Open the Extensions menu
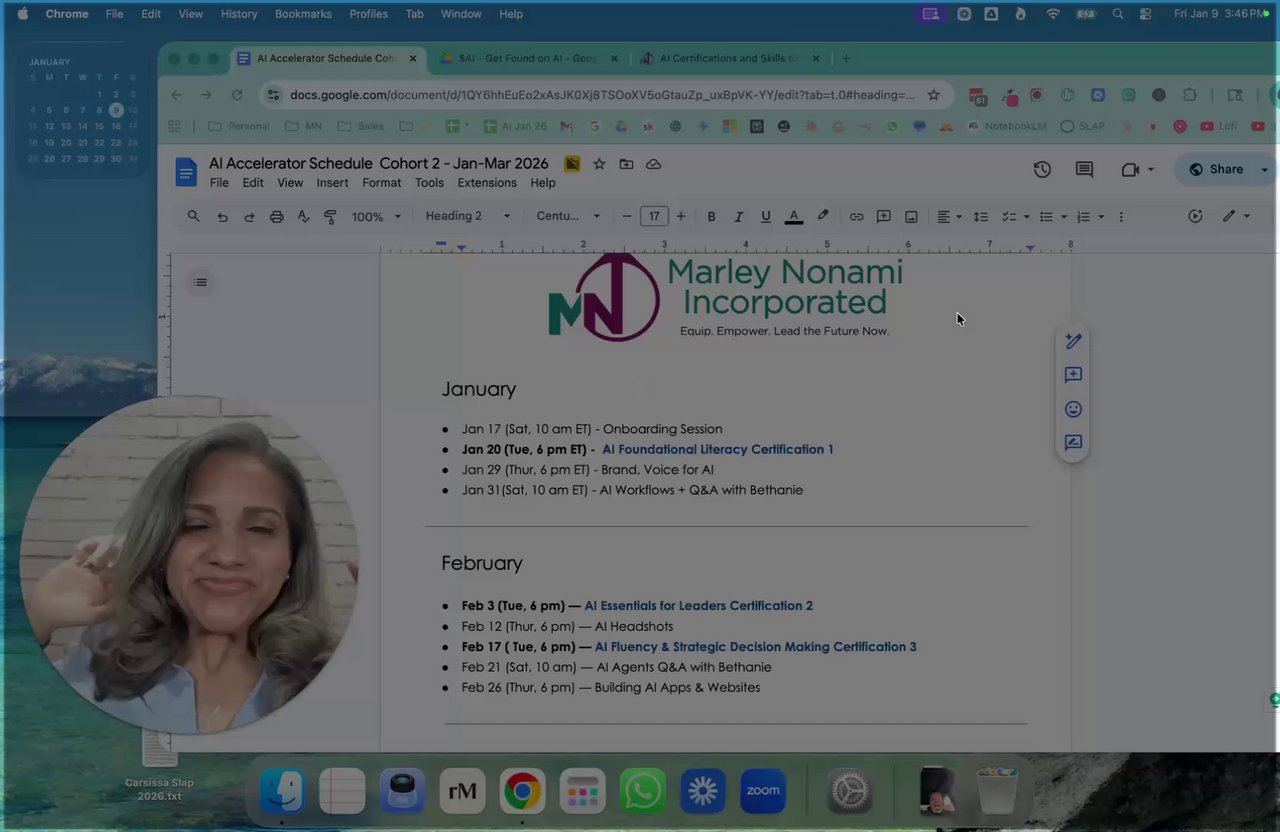The image size is (1280, 832). click(487, 183)
